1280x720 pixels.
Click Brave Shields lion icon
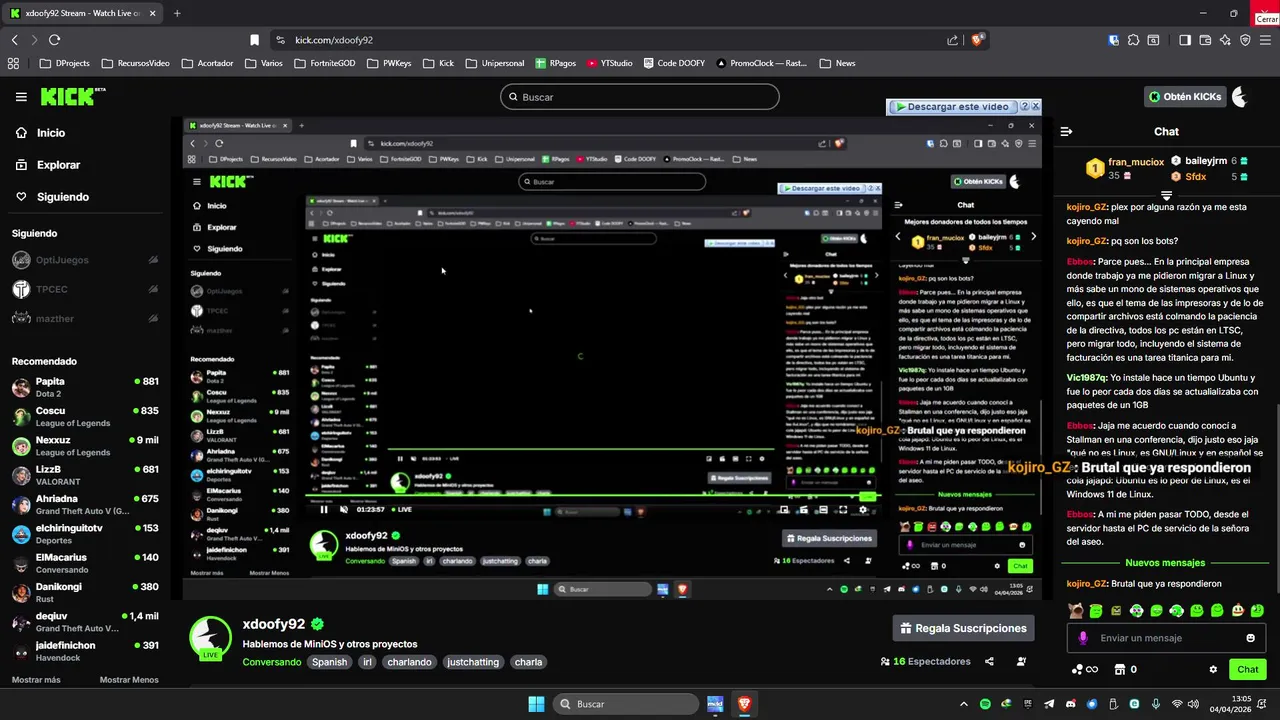tap(977, 40)
